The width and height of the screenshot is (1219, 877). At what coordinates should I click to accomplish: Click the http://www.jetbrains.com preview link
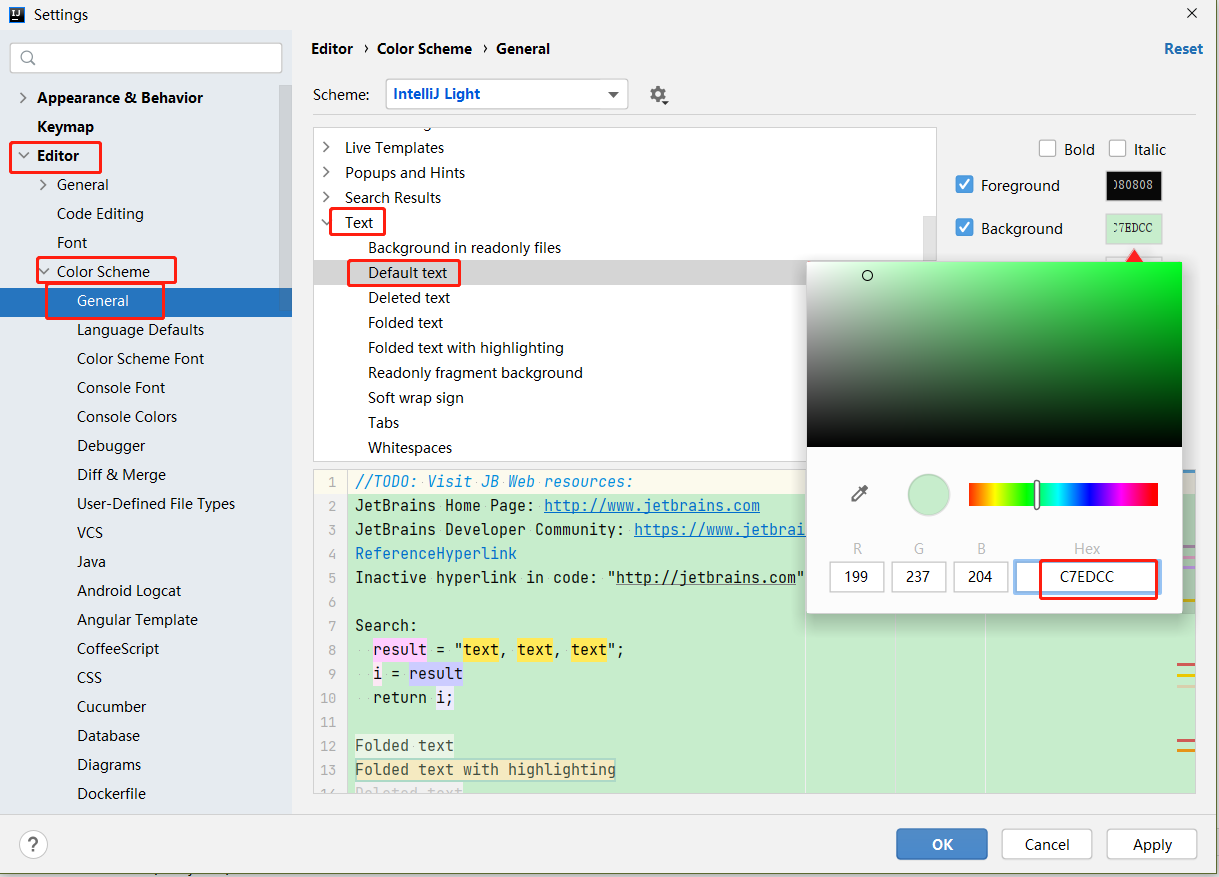(x=652, y=506)
